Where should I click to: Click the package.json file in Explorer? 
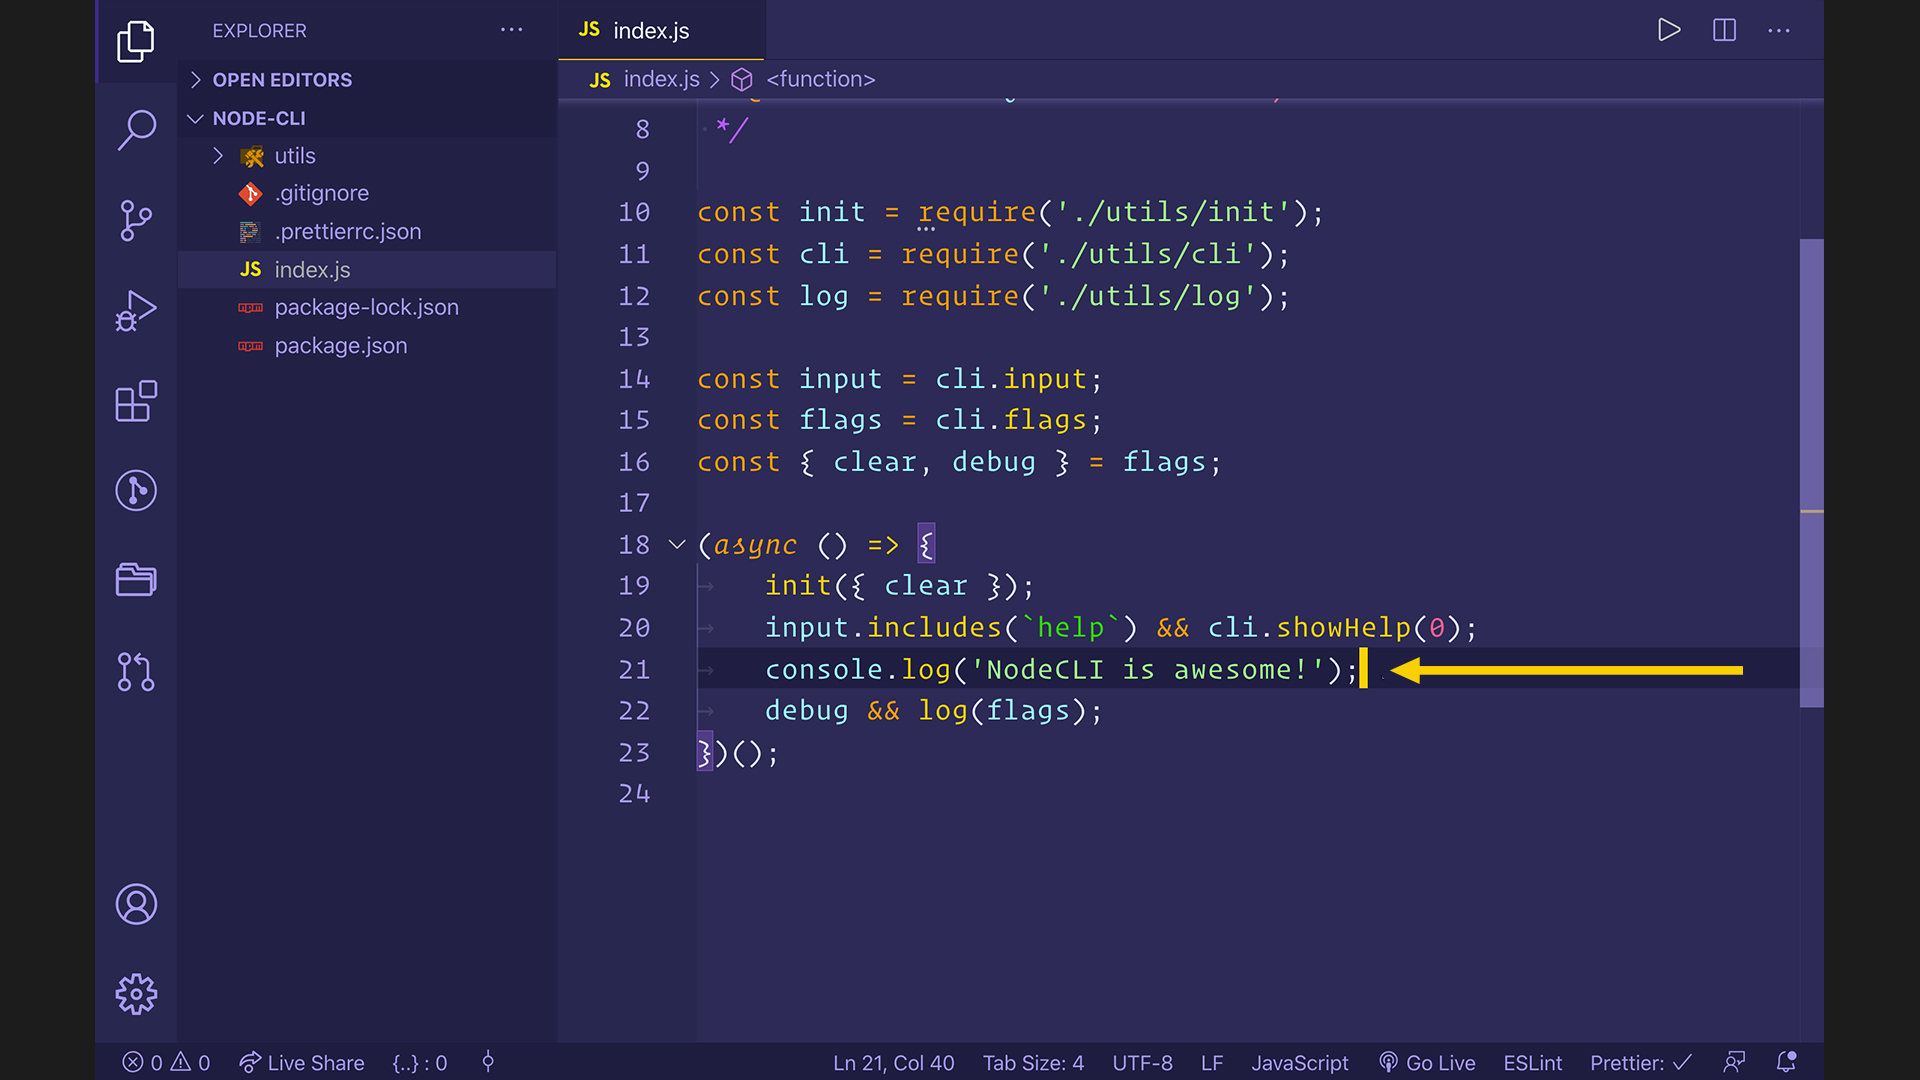[342, 344]
